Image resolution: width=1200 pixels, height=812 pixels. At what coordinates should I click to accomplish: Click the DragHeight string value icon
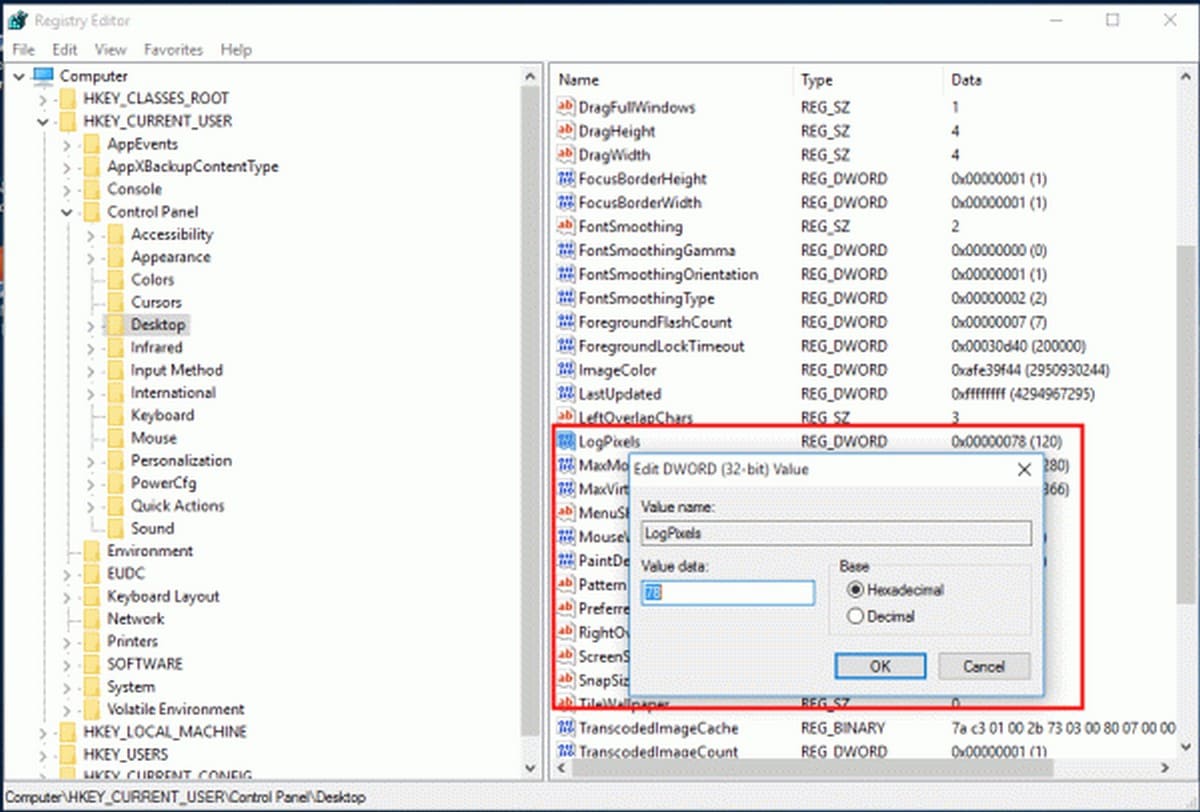tap(566, 131)
